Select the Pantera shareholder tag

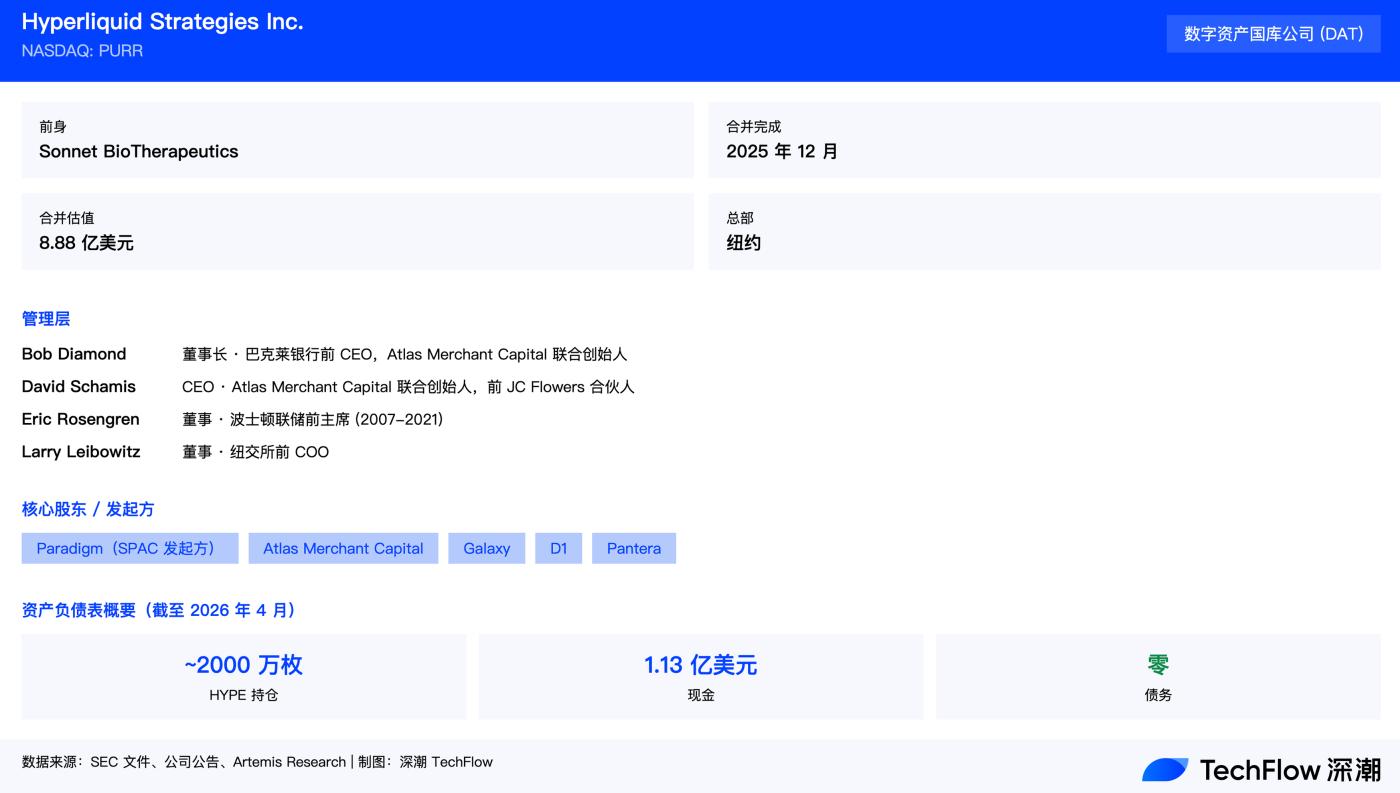tap(634, 548)
